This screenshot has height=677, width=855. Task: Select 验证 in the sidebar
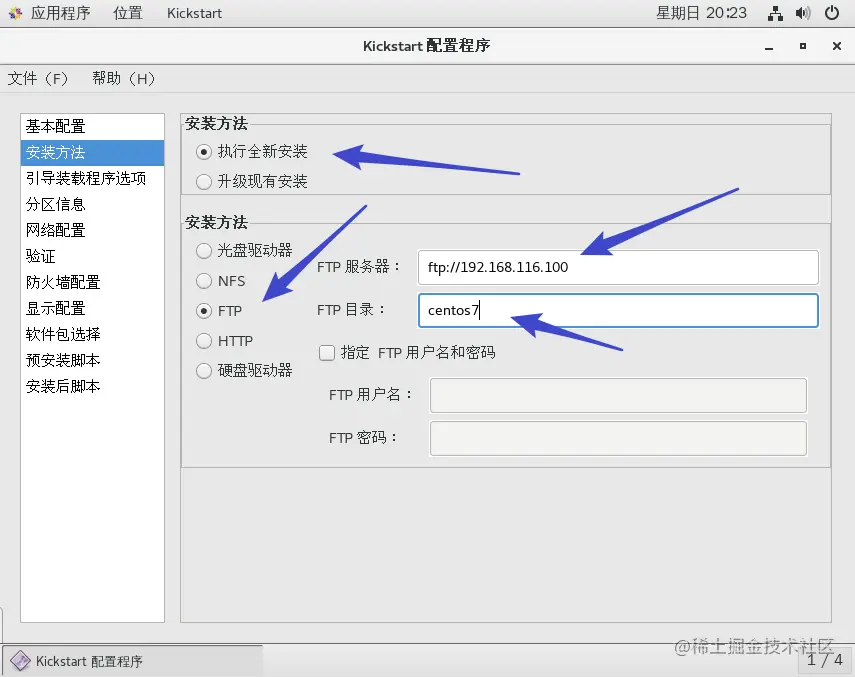pyautogui.click(x=92, y=256)
